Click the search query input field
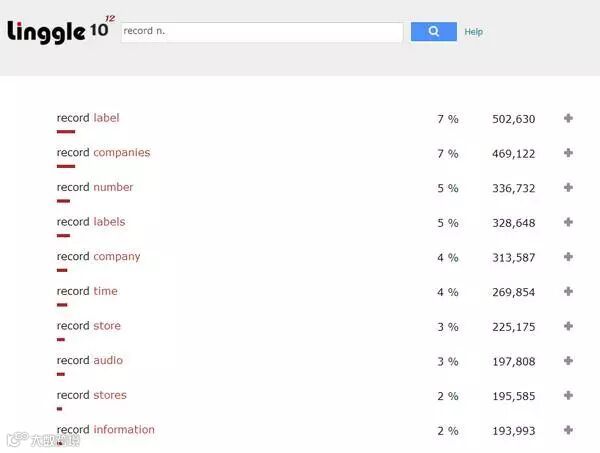This screenshot has height=453, width=600. (x=261, y=32)
